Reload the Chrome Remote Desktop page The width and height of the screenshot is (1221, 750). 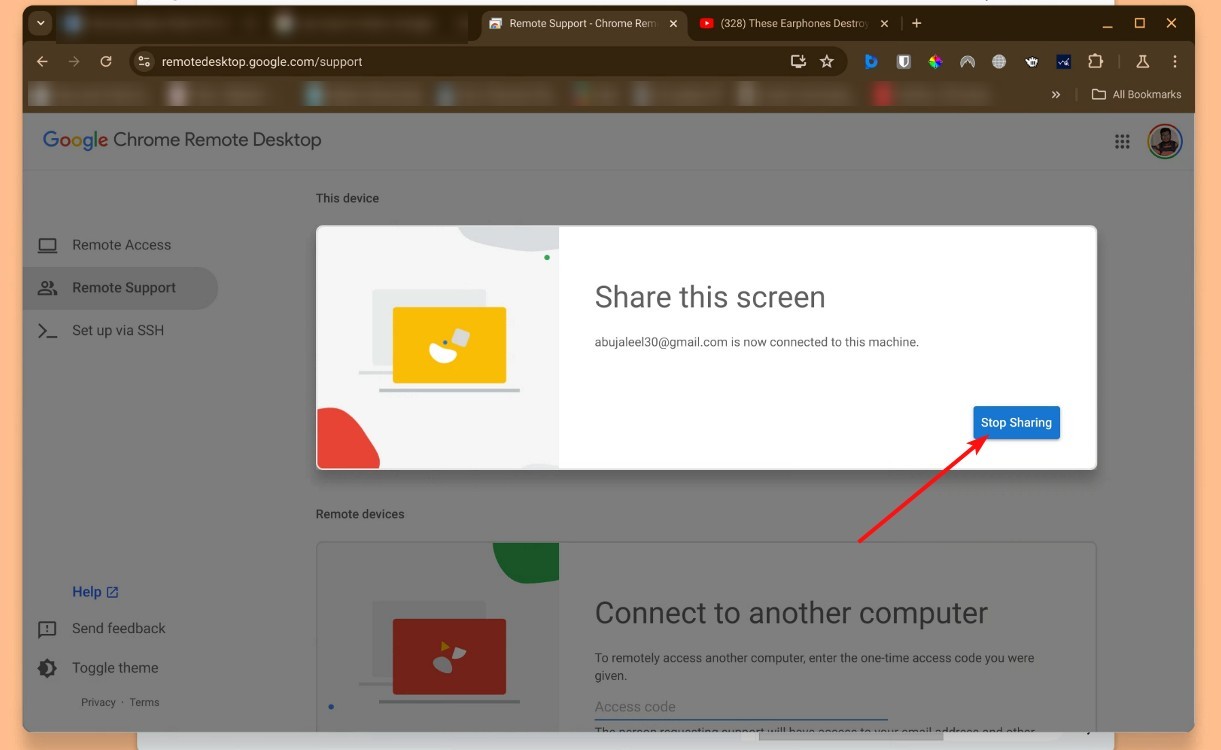point(106,61)
